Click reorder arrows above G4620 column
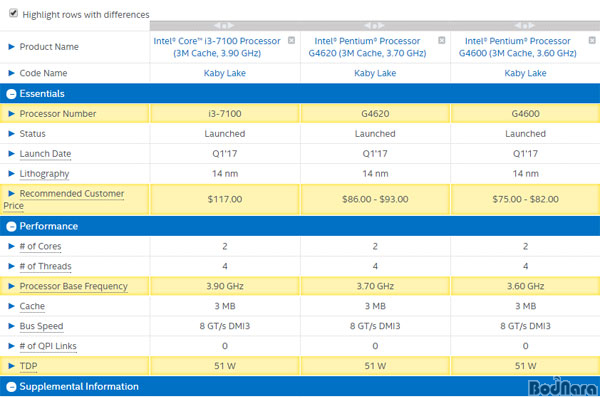This screenshot has width=600, height=398. 375,26
